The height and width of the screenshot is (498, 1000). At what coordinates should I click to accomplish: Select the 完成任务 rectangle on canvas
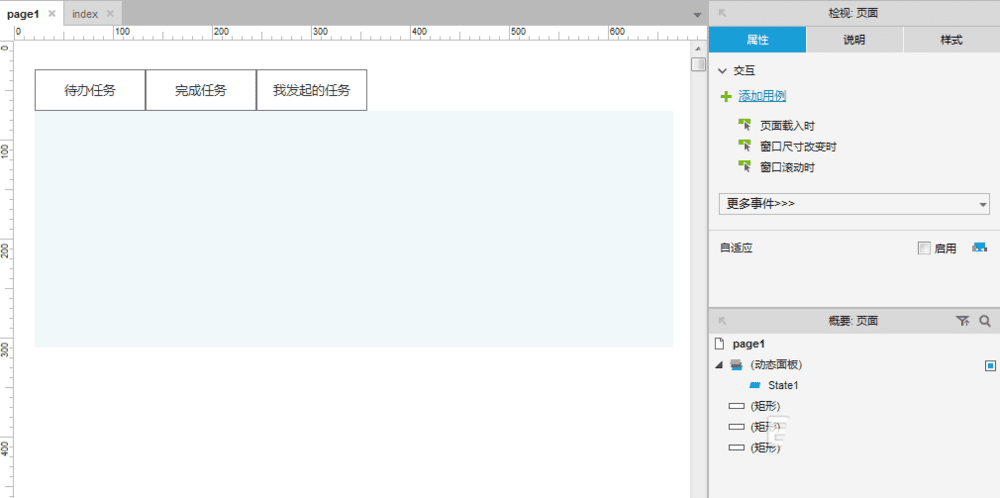point(201,90)
